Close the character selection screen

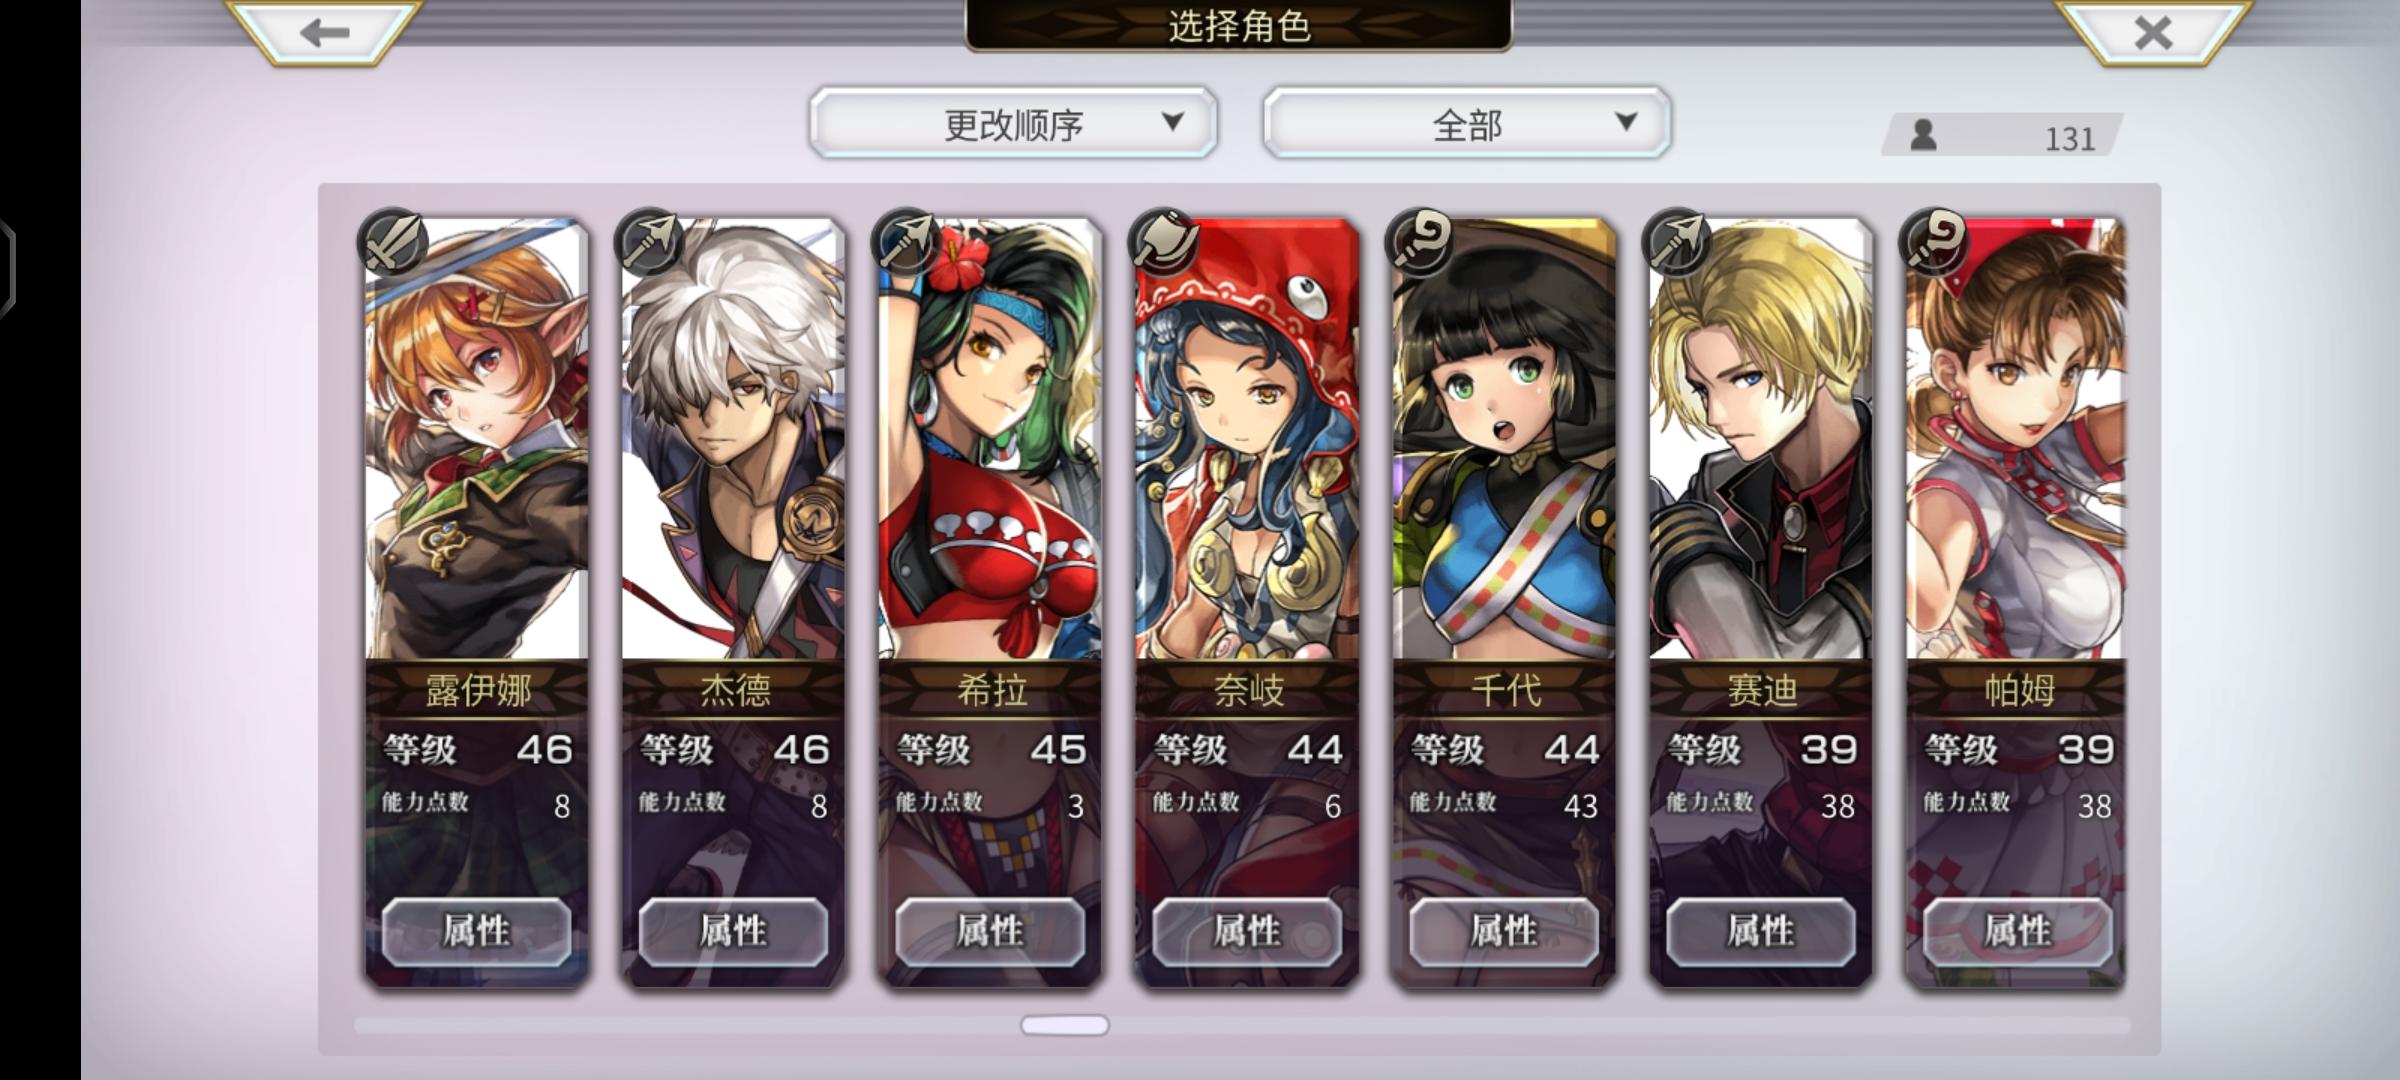coord(2151,32)
